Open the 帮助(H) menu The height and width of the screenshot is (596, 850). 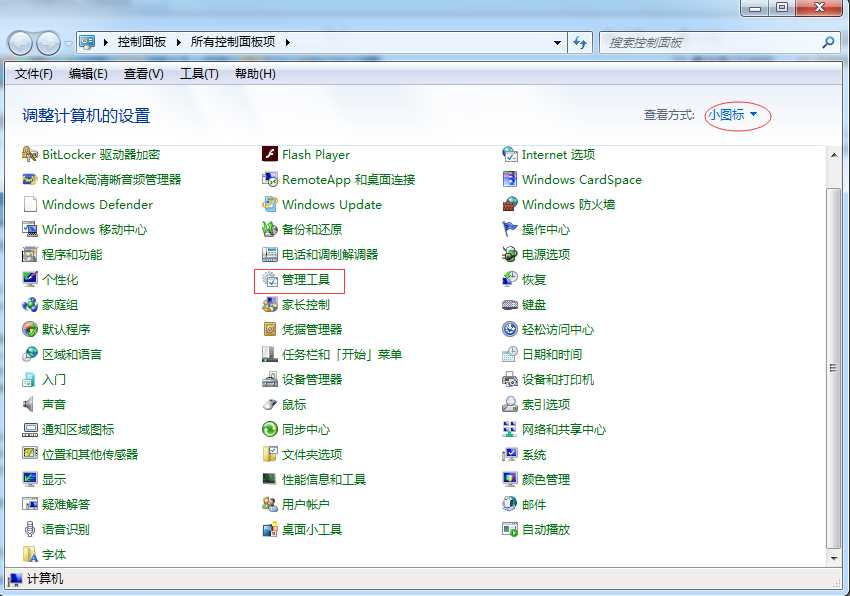255,74
